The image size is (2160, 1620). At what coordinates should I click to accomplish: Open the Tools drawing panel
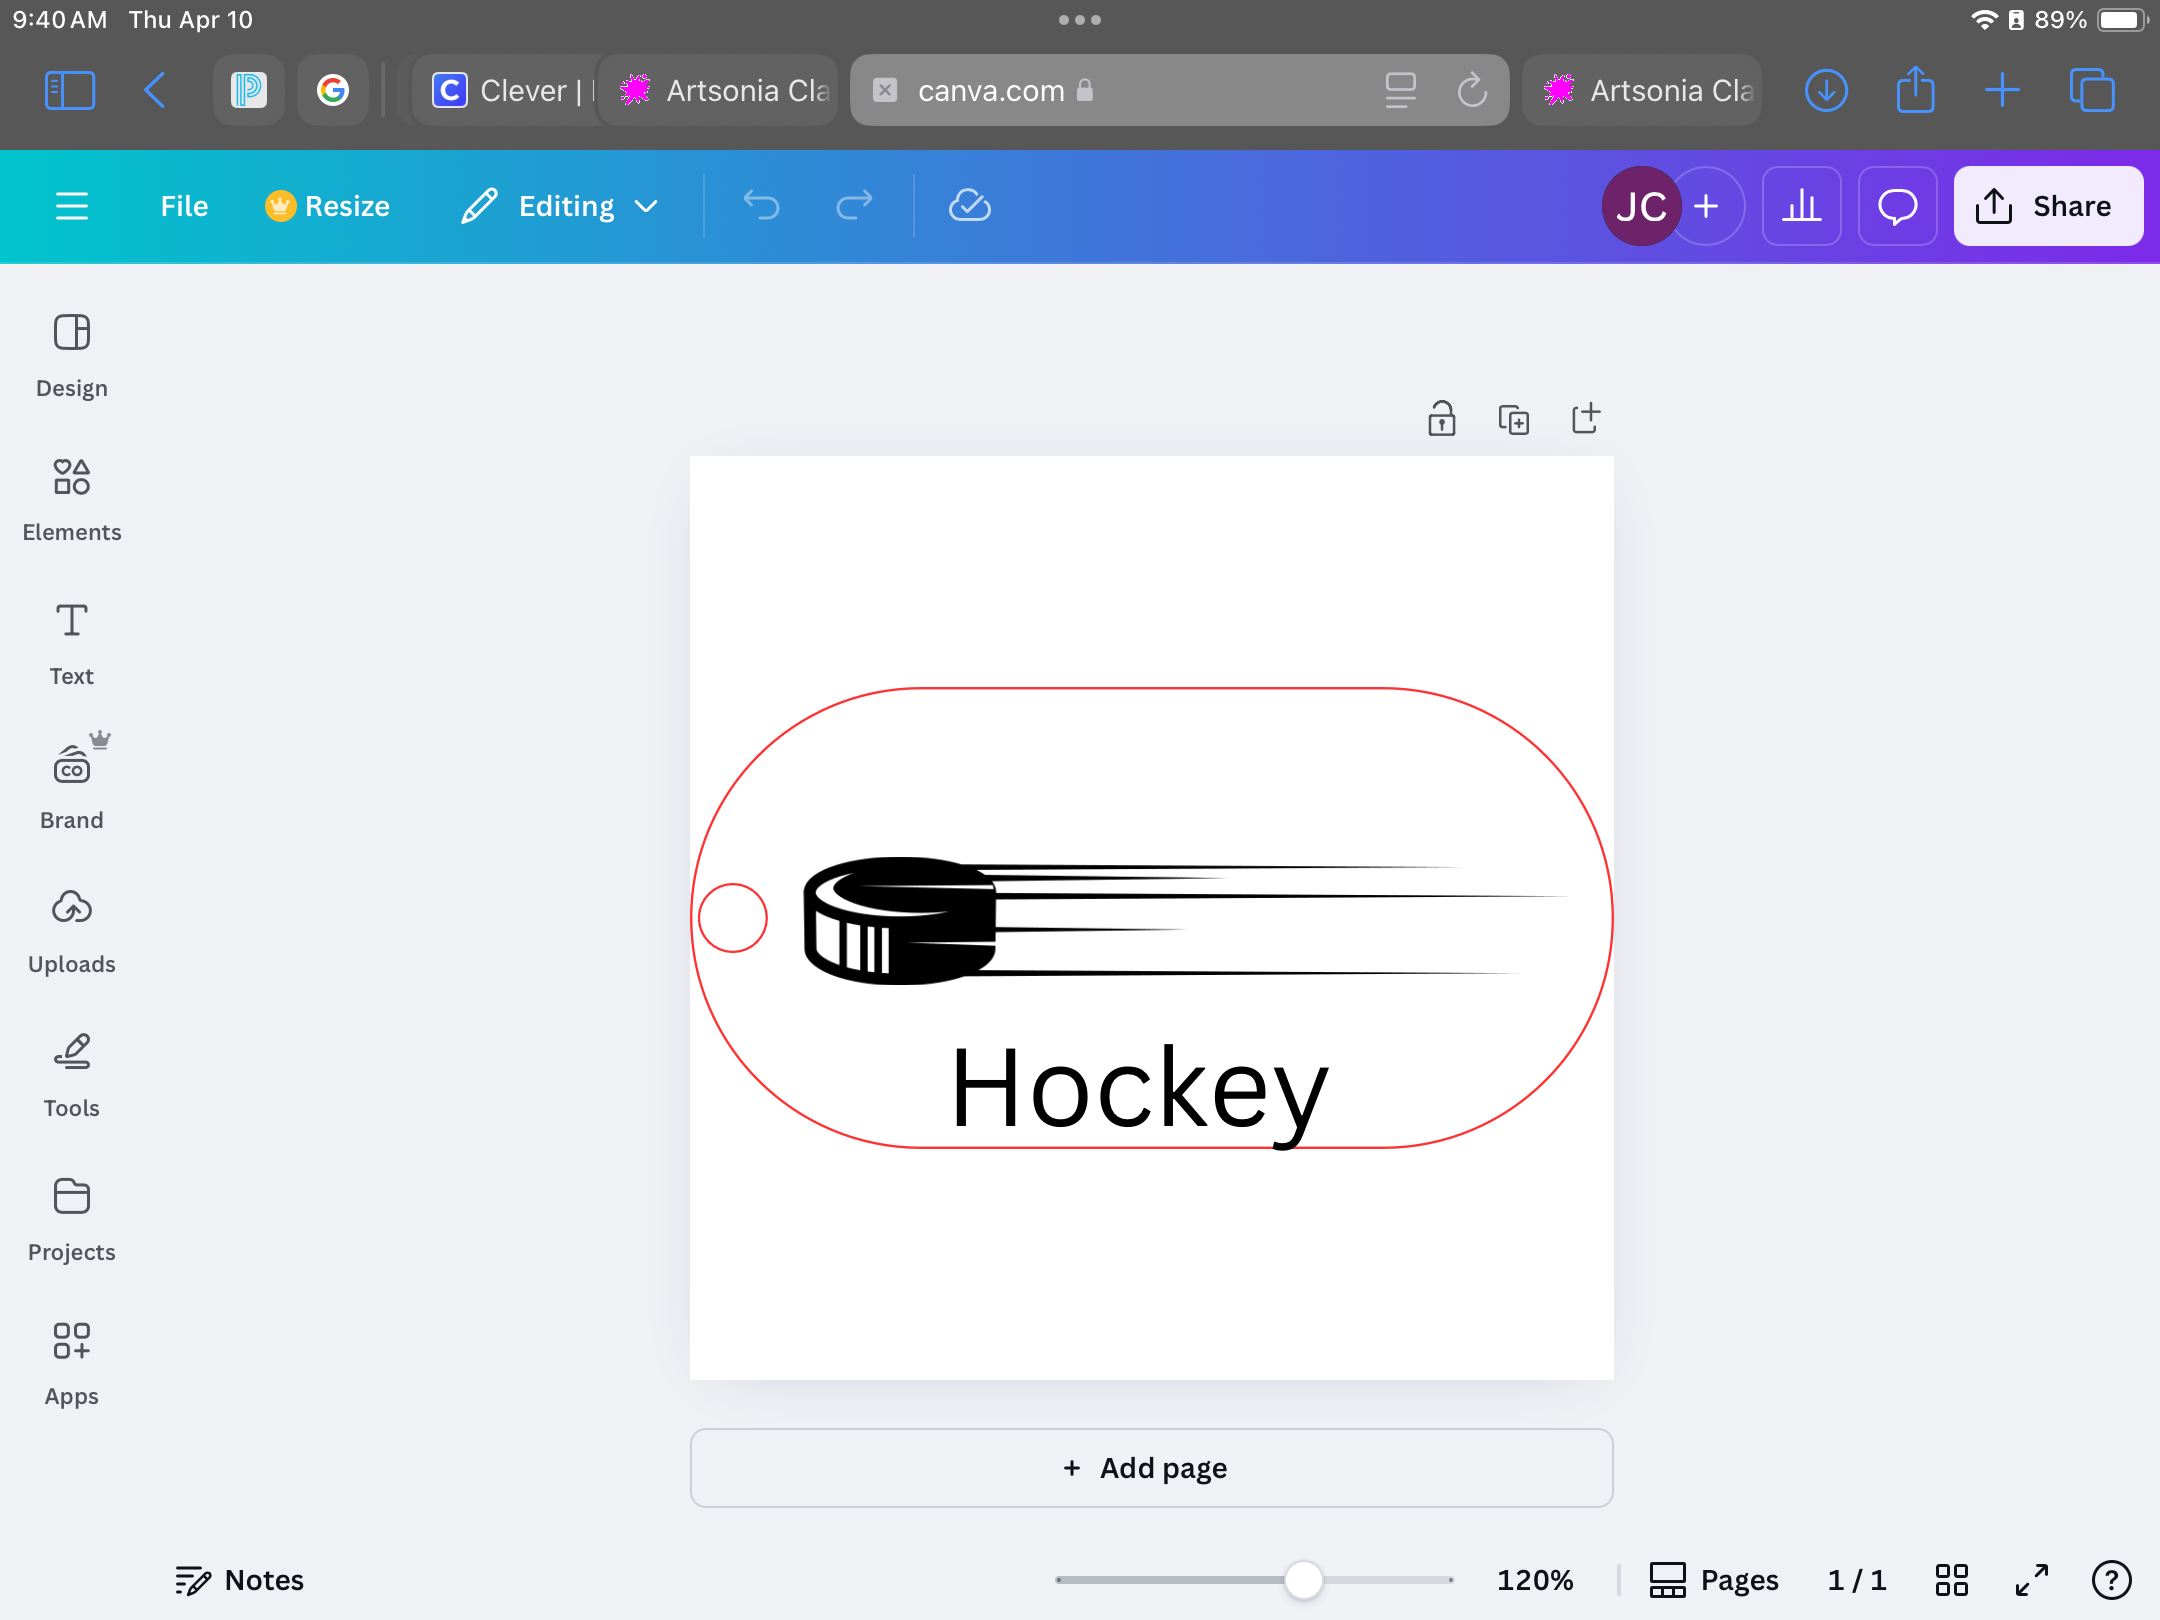point(71,1074)
